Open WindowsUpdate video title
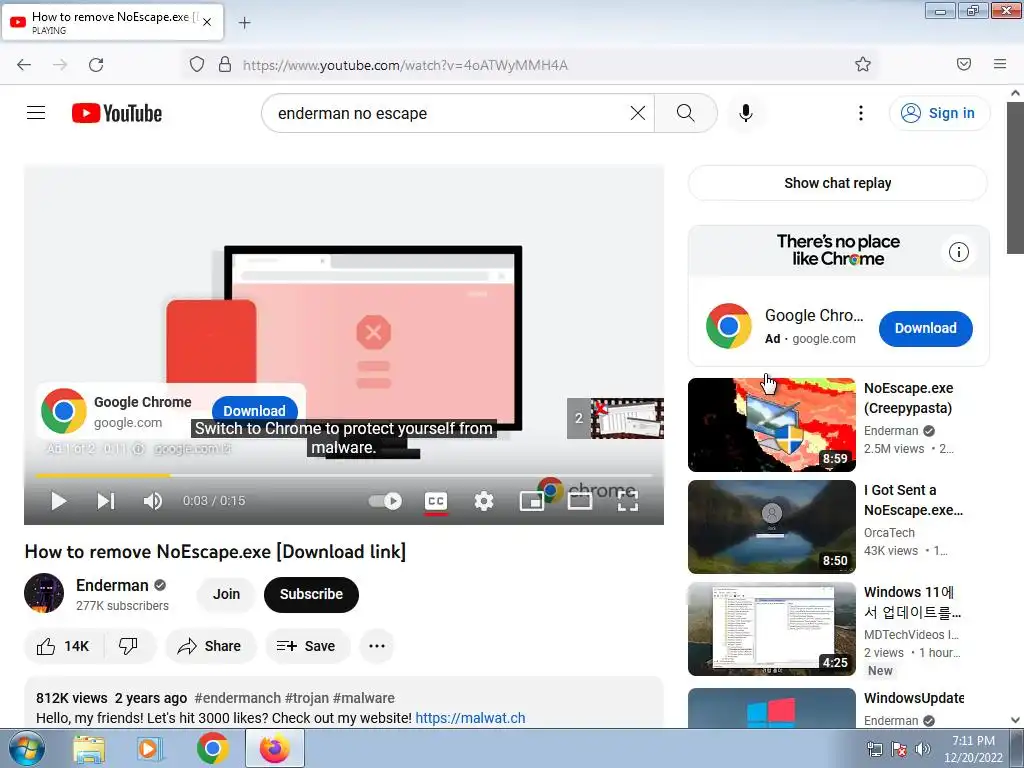 pyautogui.click(x=914, y=698)
